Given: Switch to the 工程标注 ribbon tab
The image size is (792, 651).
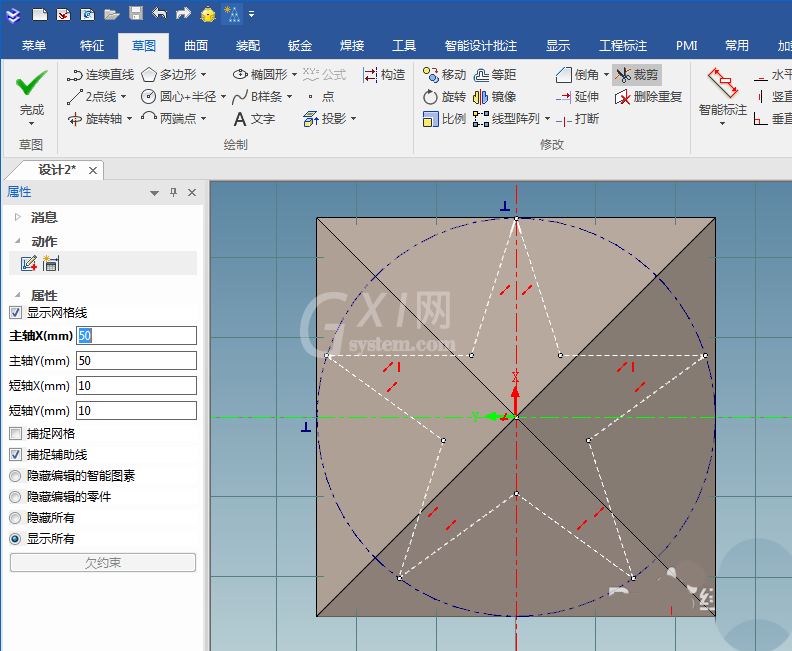Looking at the screenshot, I should point(623,46).
